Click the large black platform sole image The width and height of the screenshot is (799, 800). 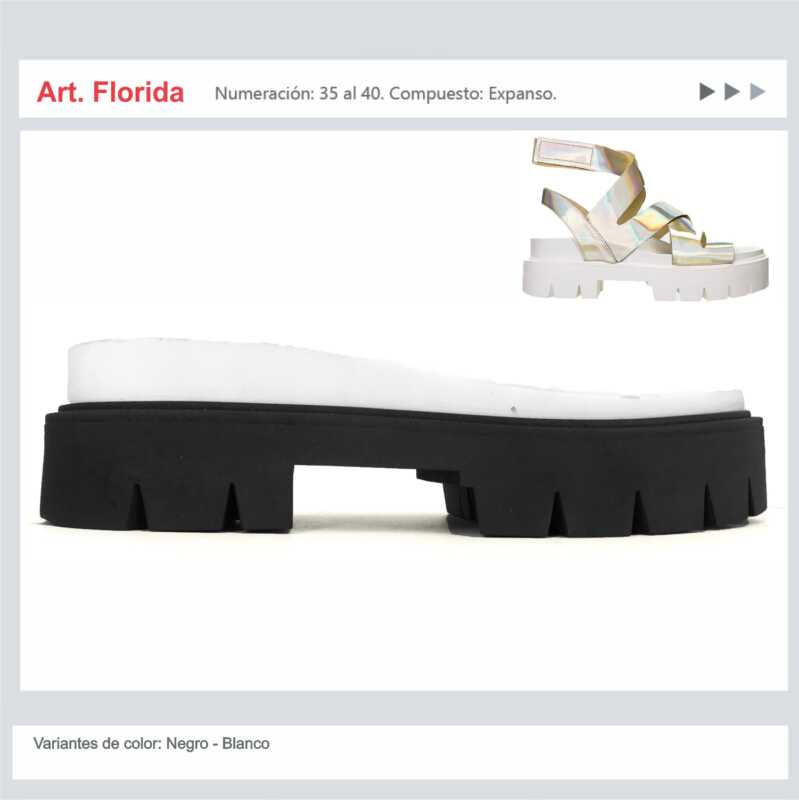pos(403,469)
